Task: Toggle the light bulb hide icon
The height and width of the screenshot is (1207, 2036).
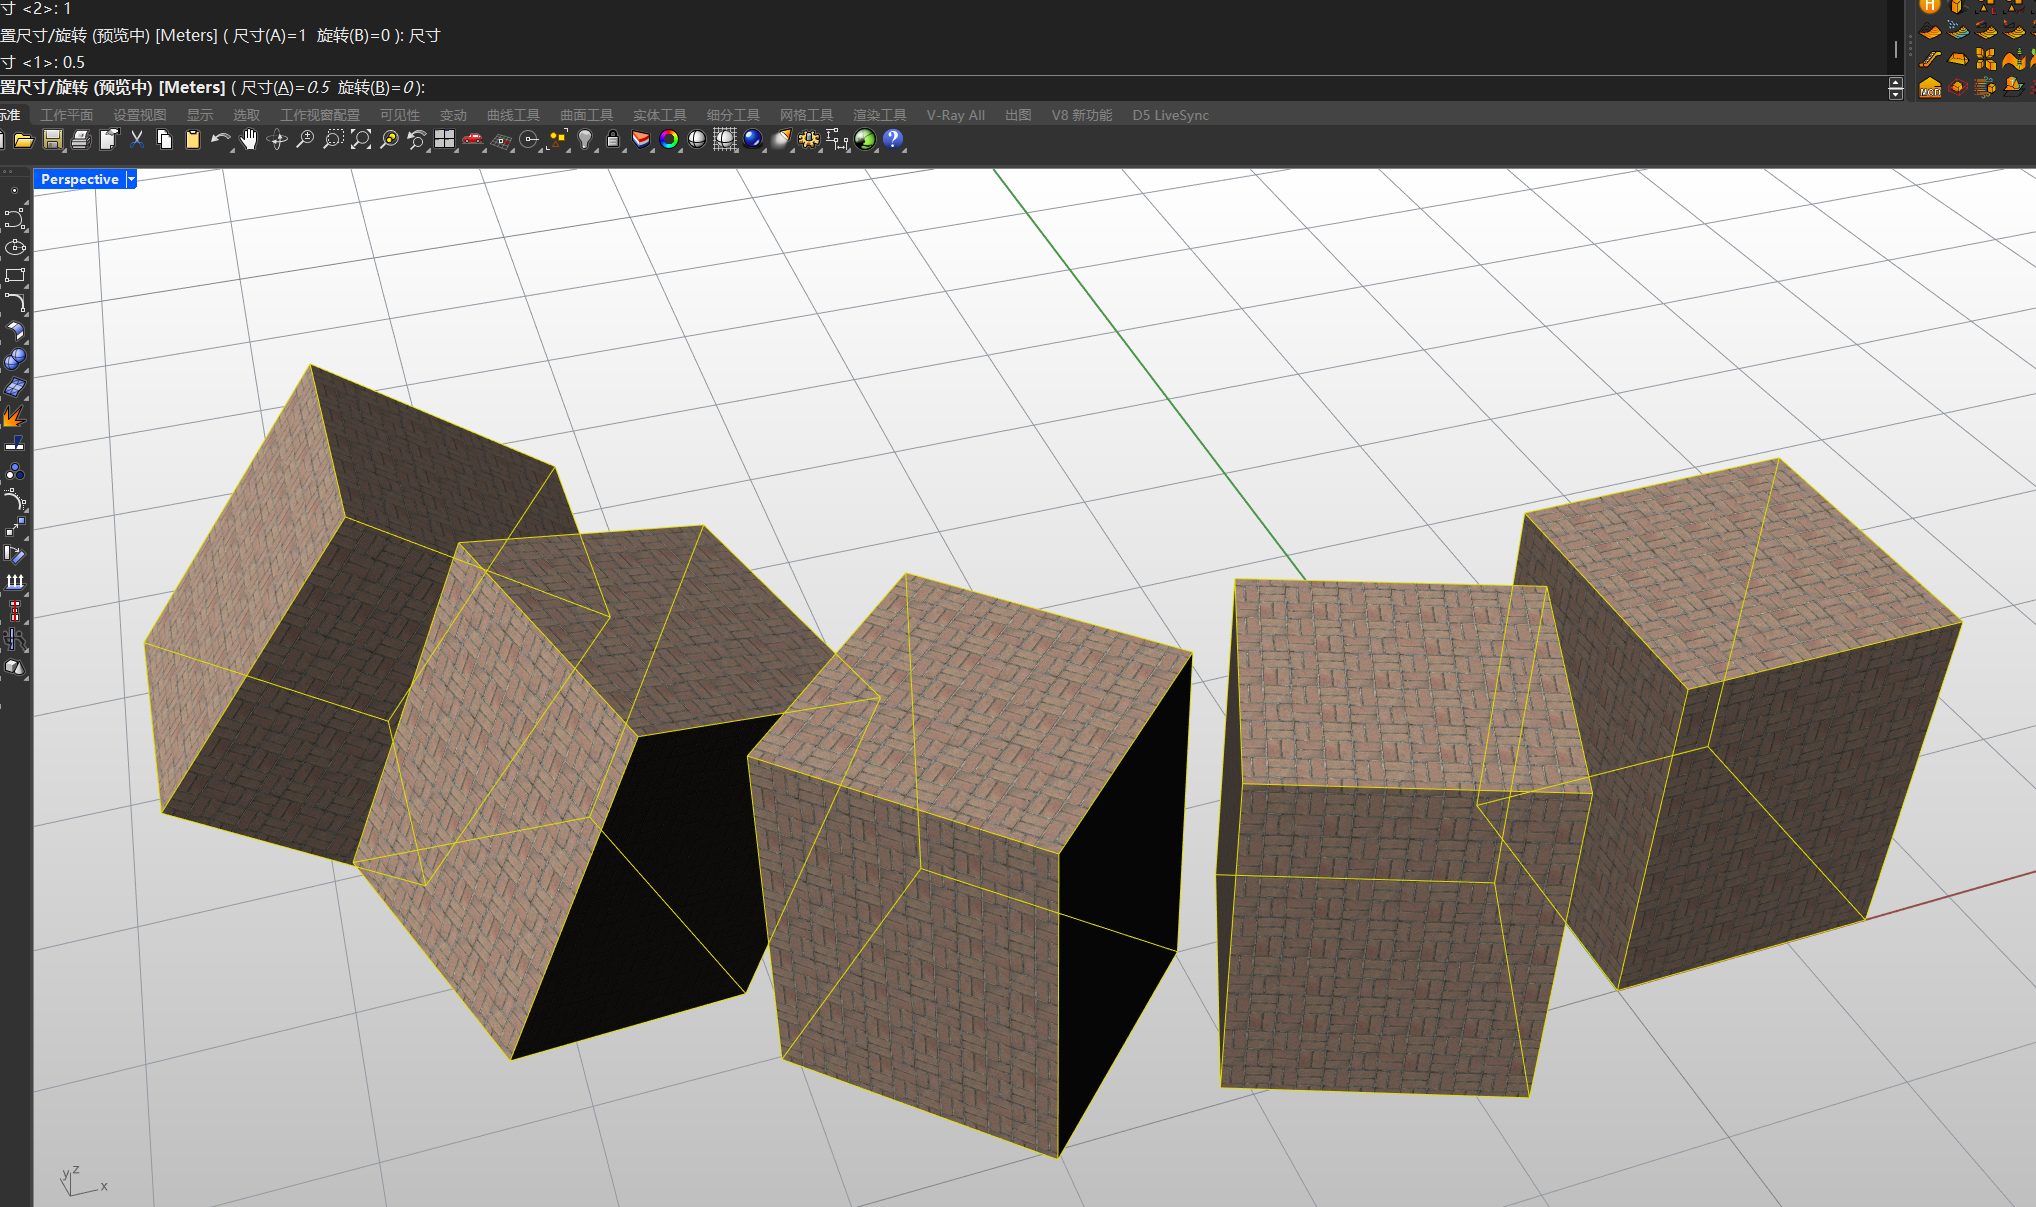Action: point(585,140)
